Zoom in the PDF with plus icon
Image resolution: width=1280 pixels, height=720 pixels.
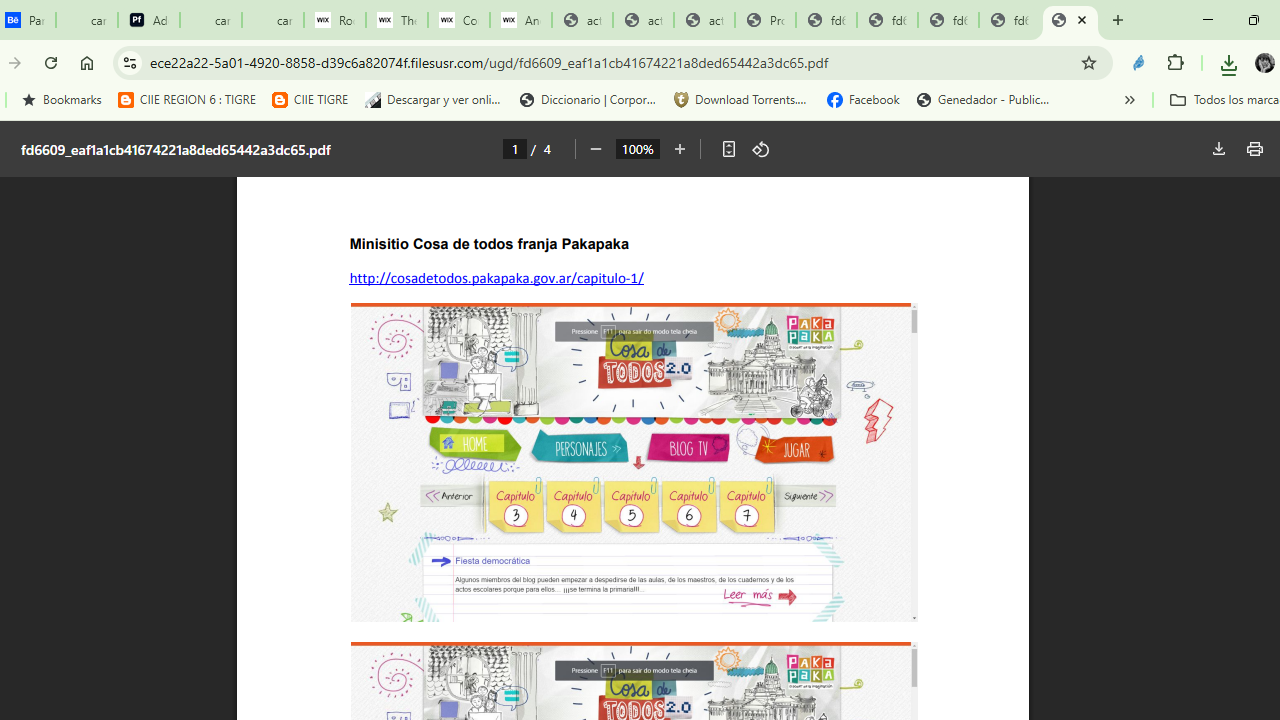(x=680, y=149)
